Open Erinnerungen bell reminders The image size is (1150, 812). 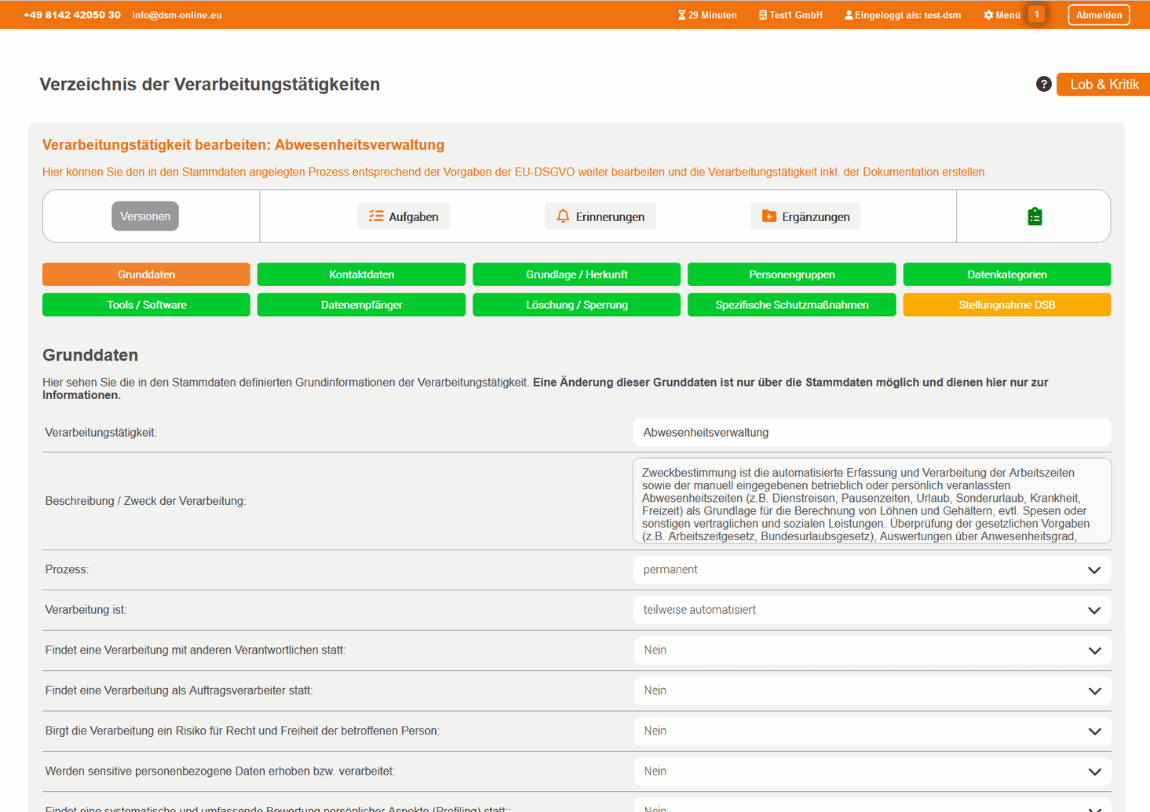(600, 216)
